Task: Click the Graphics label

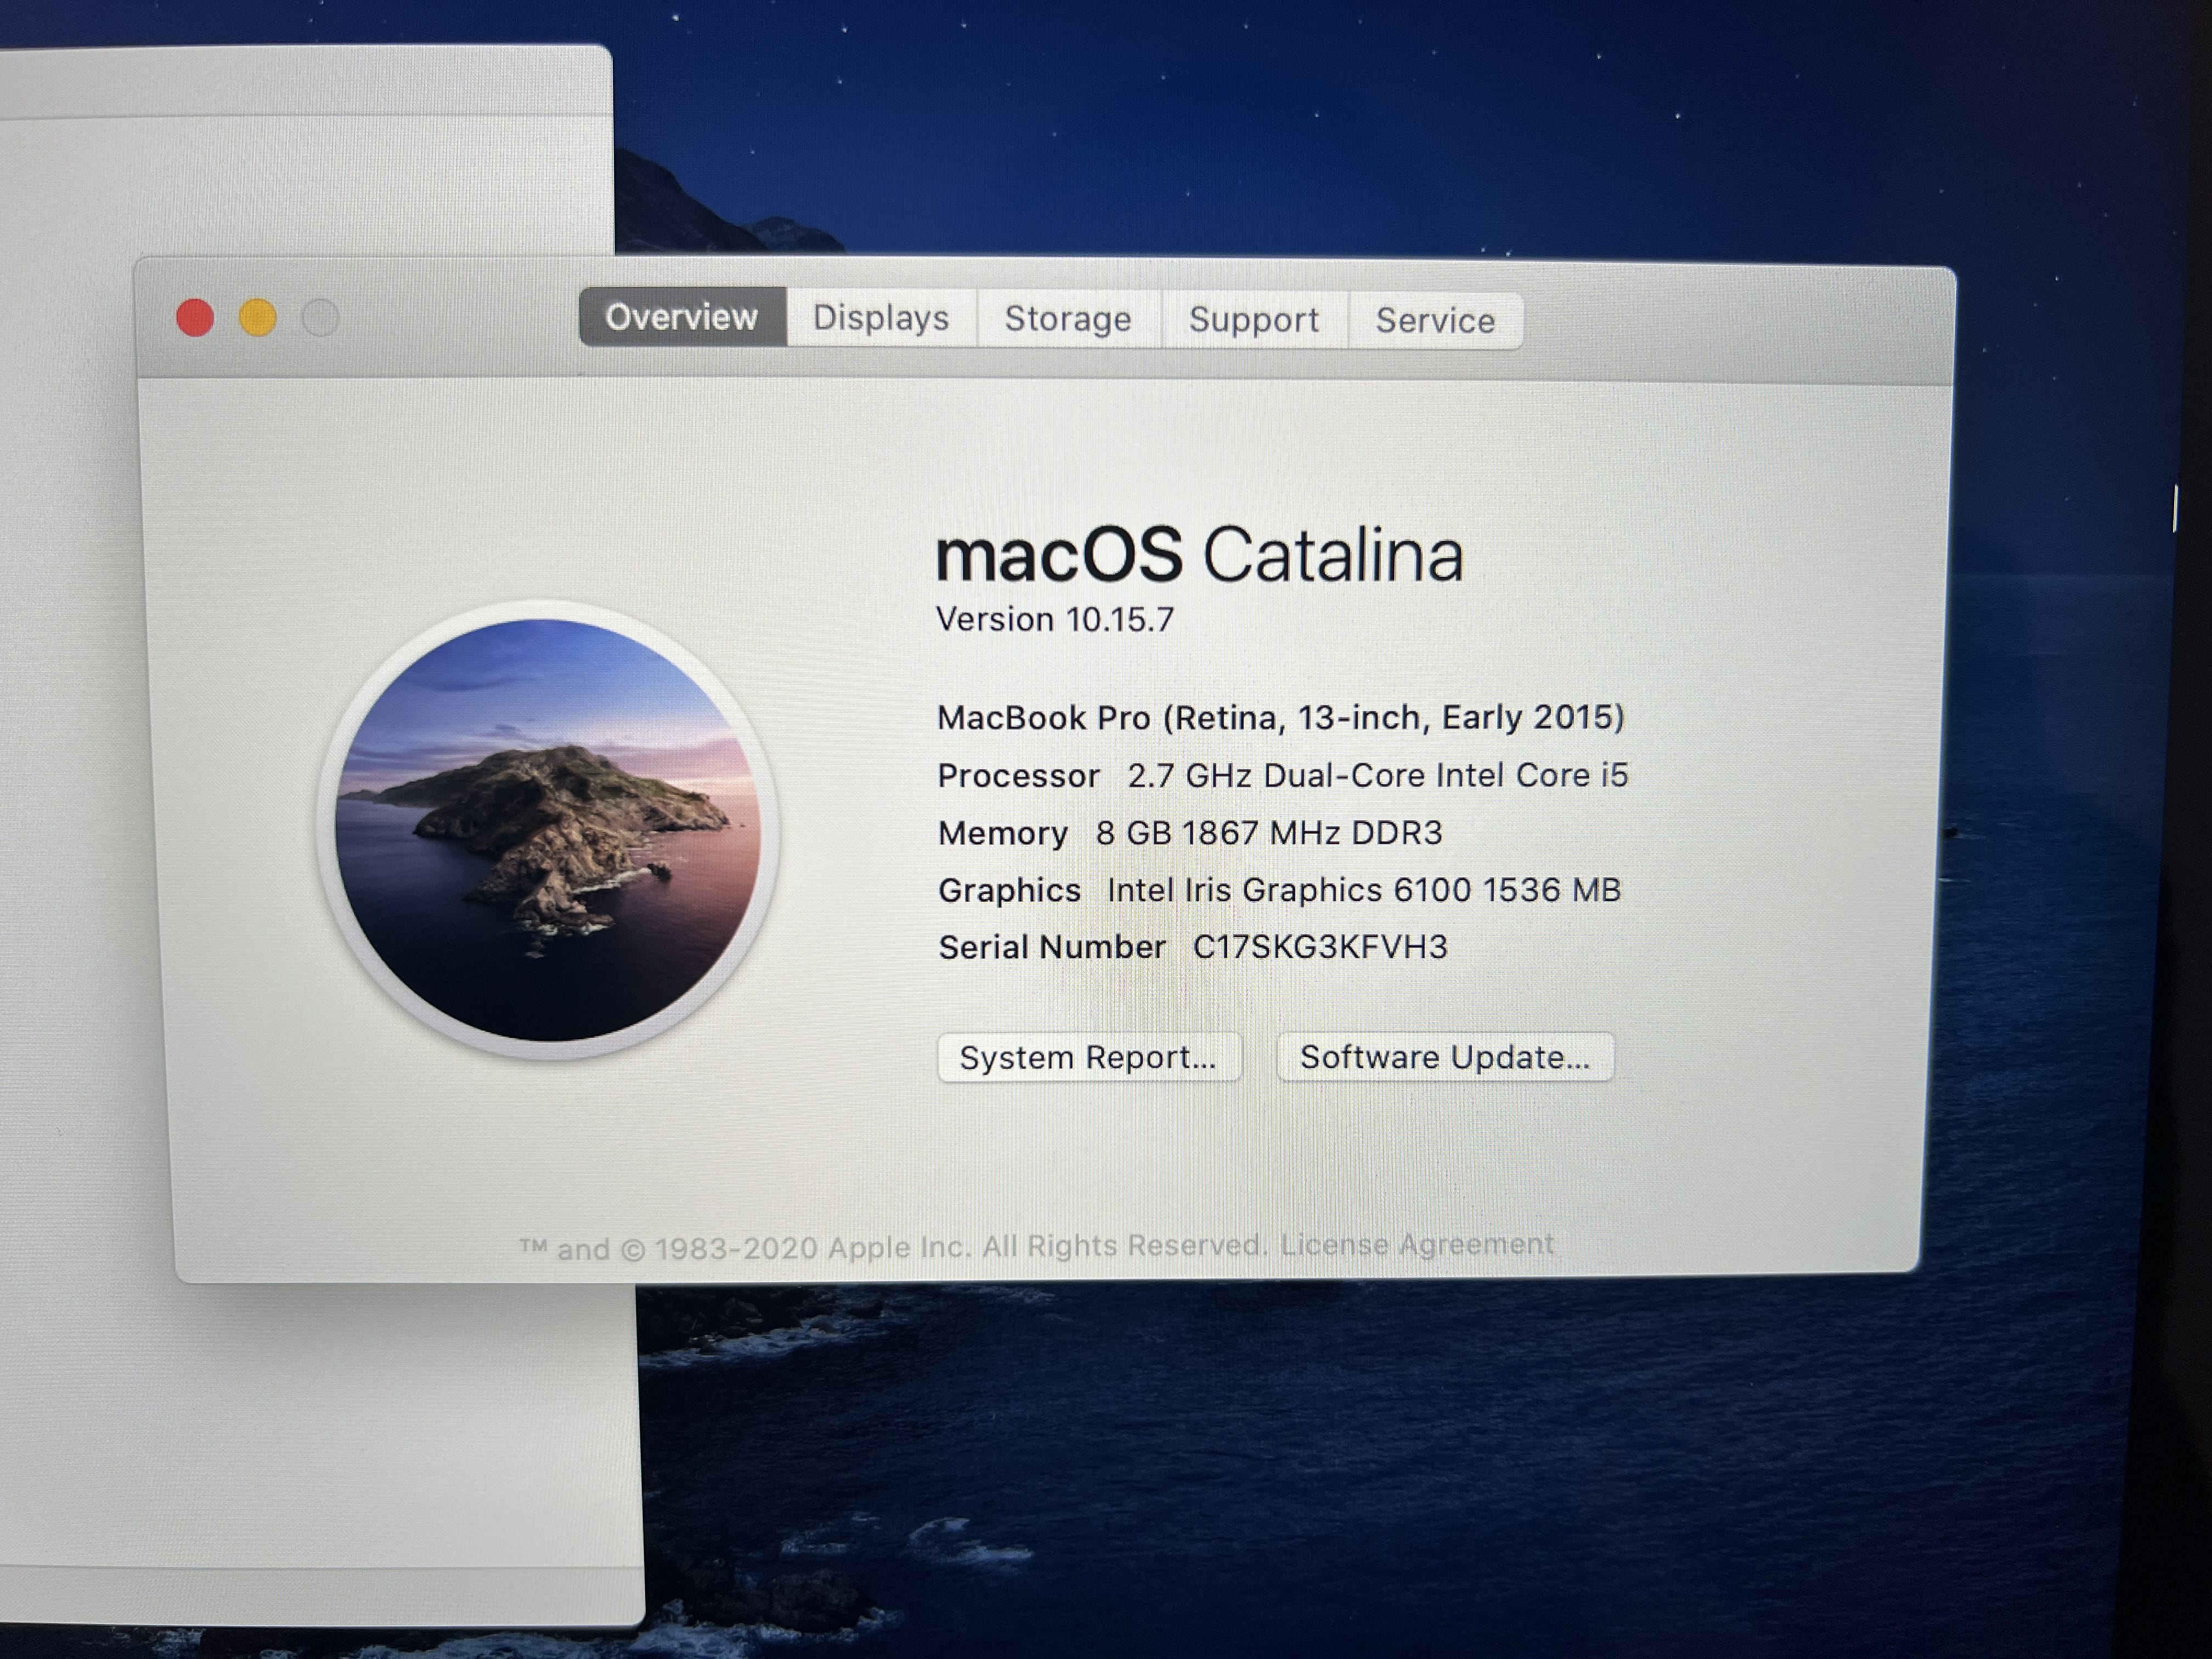Action: (x=1009, y=890)
